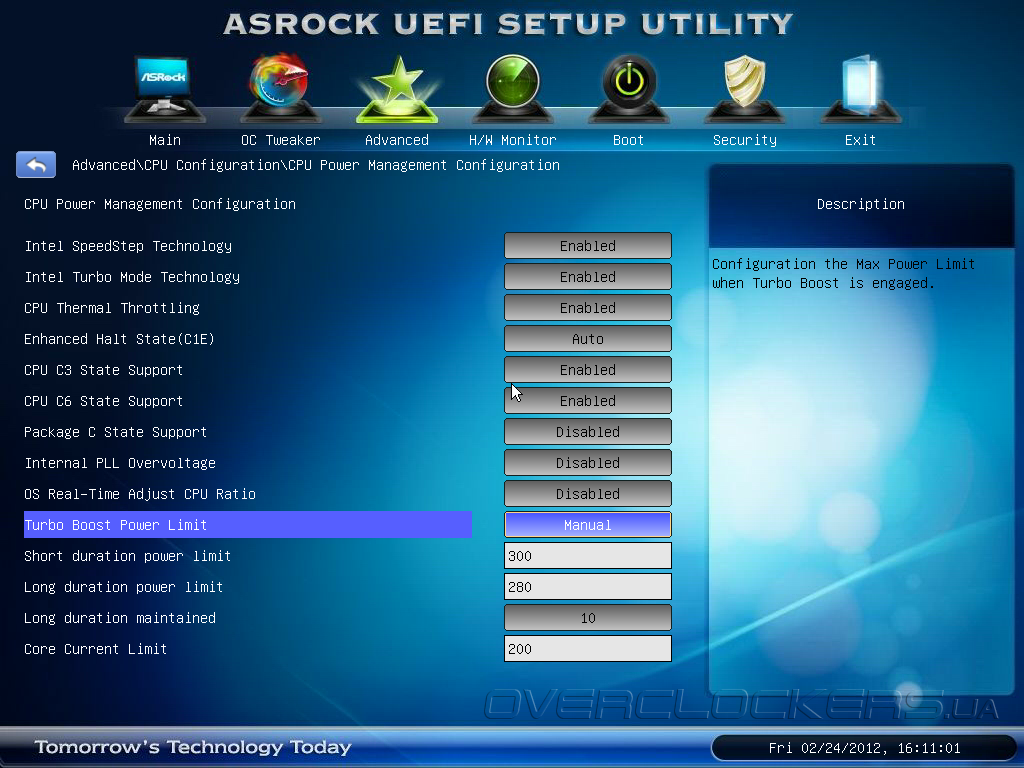The image size is (1024, 768).
Task: Select Internal PLL Overvoltage label
Action: (x=120, y=463)
